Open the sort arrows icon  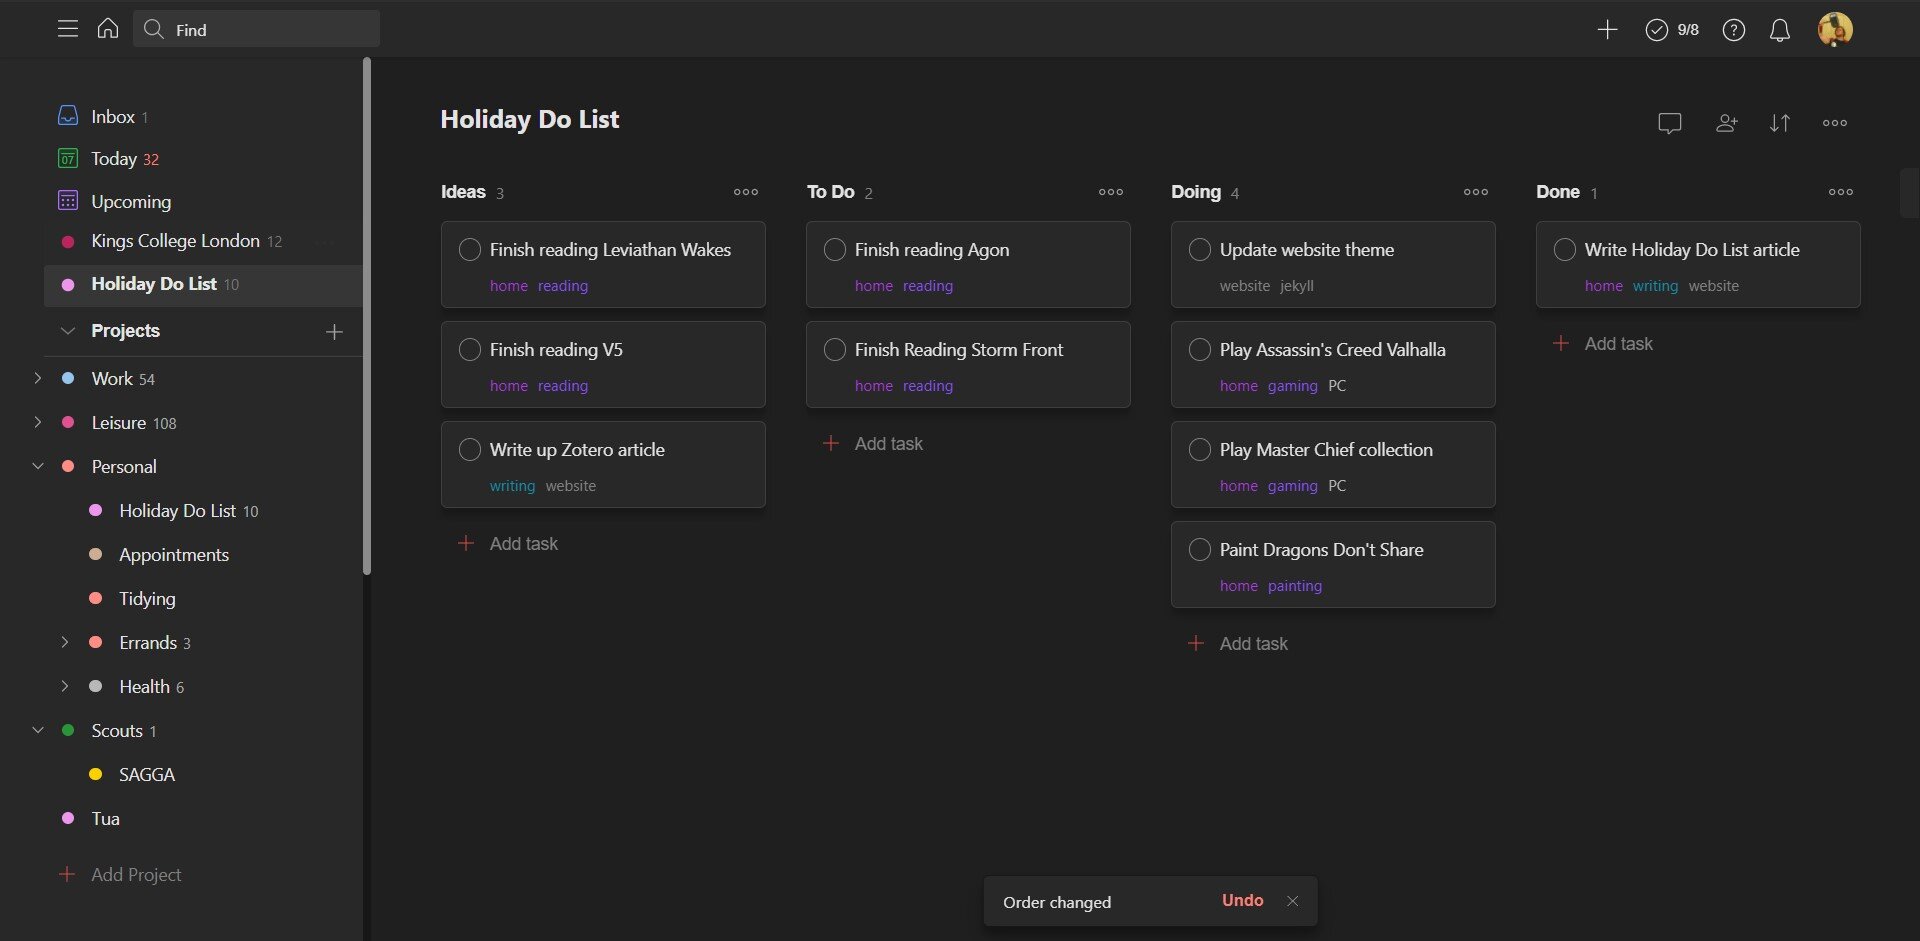[x=1780, y=123]
